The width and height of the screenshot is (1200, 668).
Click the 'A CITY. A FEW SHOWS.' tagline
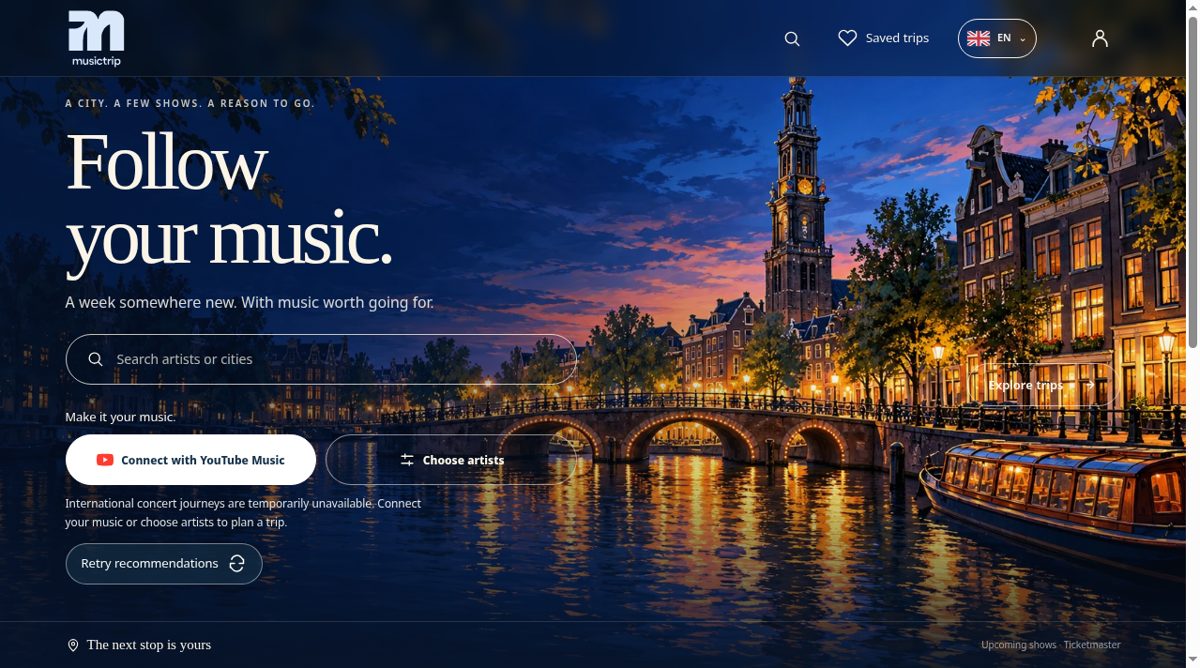190,103
